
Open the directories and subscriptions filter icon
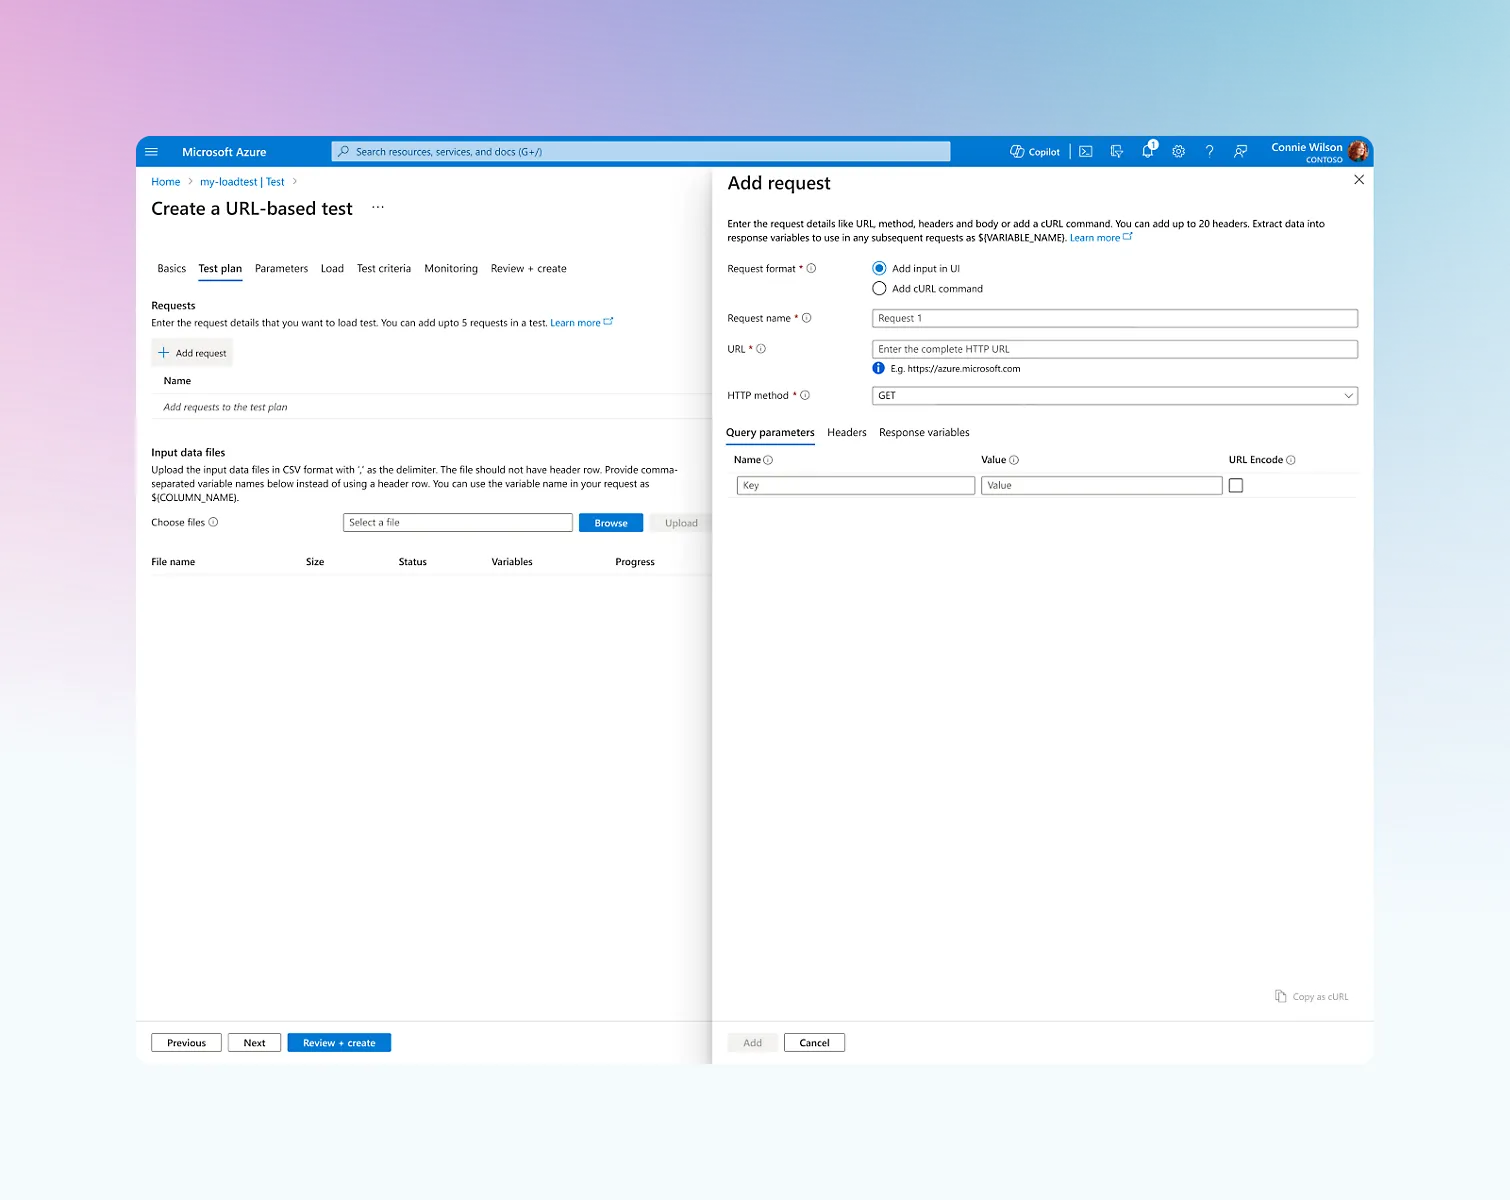[1117, 152]
